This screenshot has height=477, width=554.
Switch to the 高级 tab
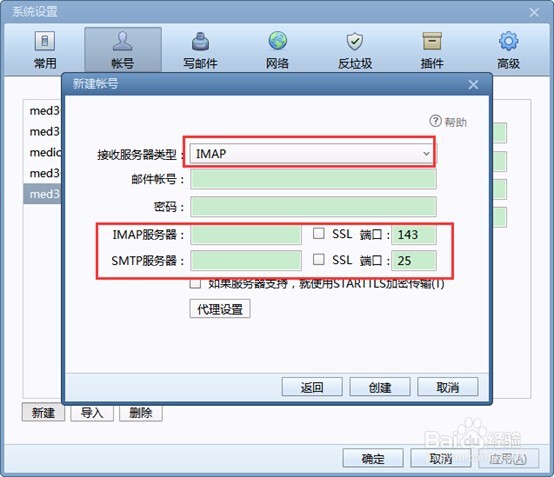[508, 50]
